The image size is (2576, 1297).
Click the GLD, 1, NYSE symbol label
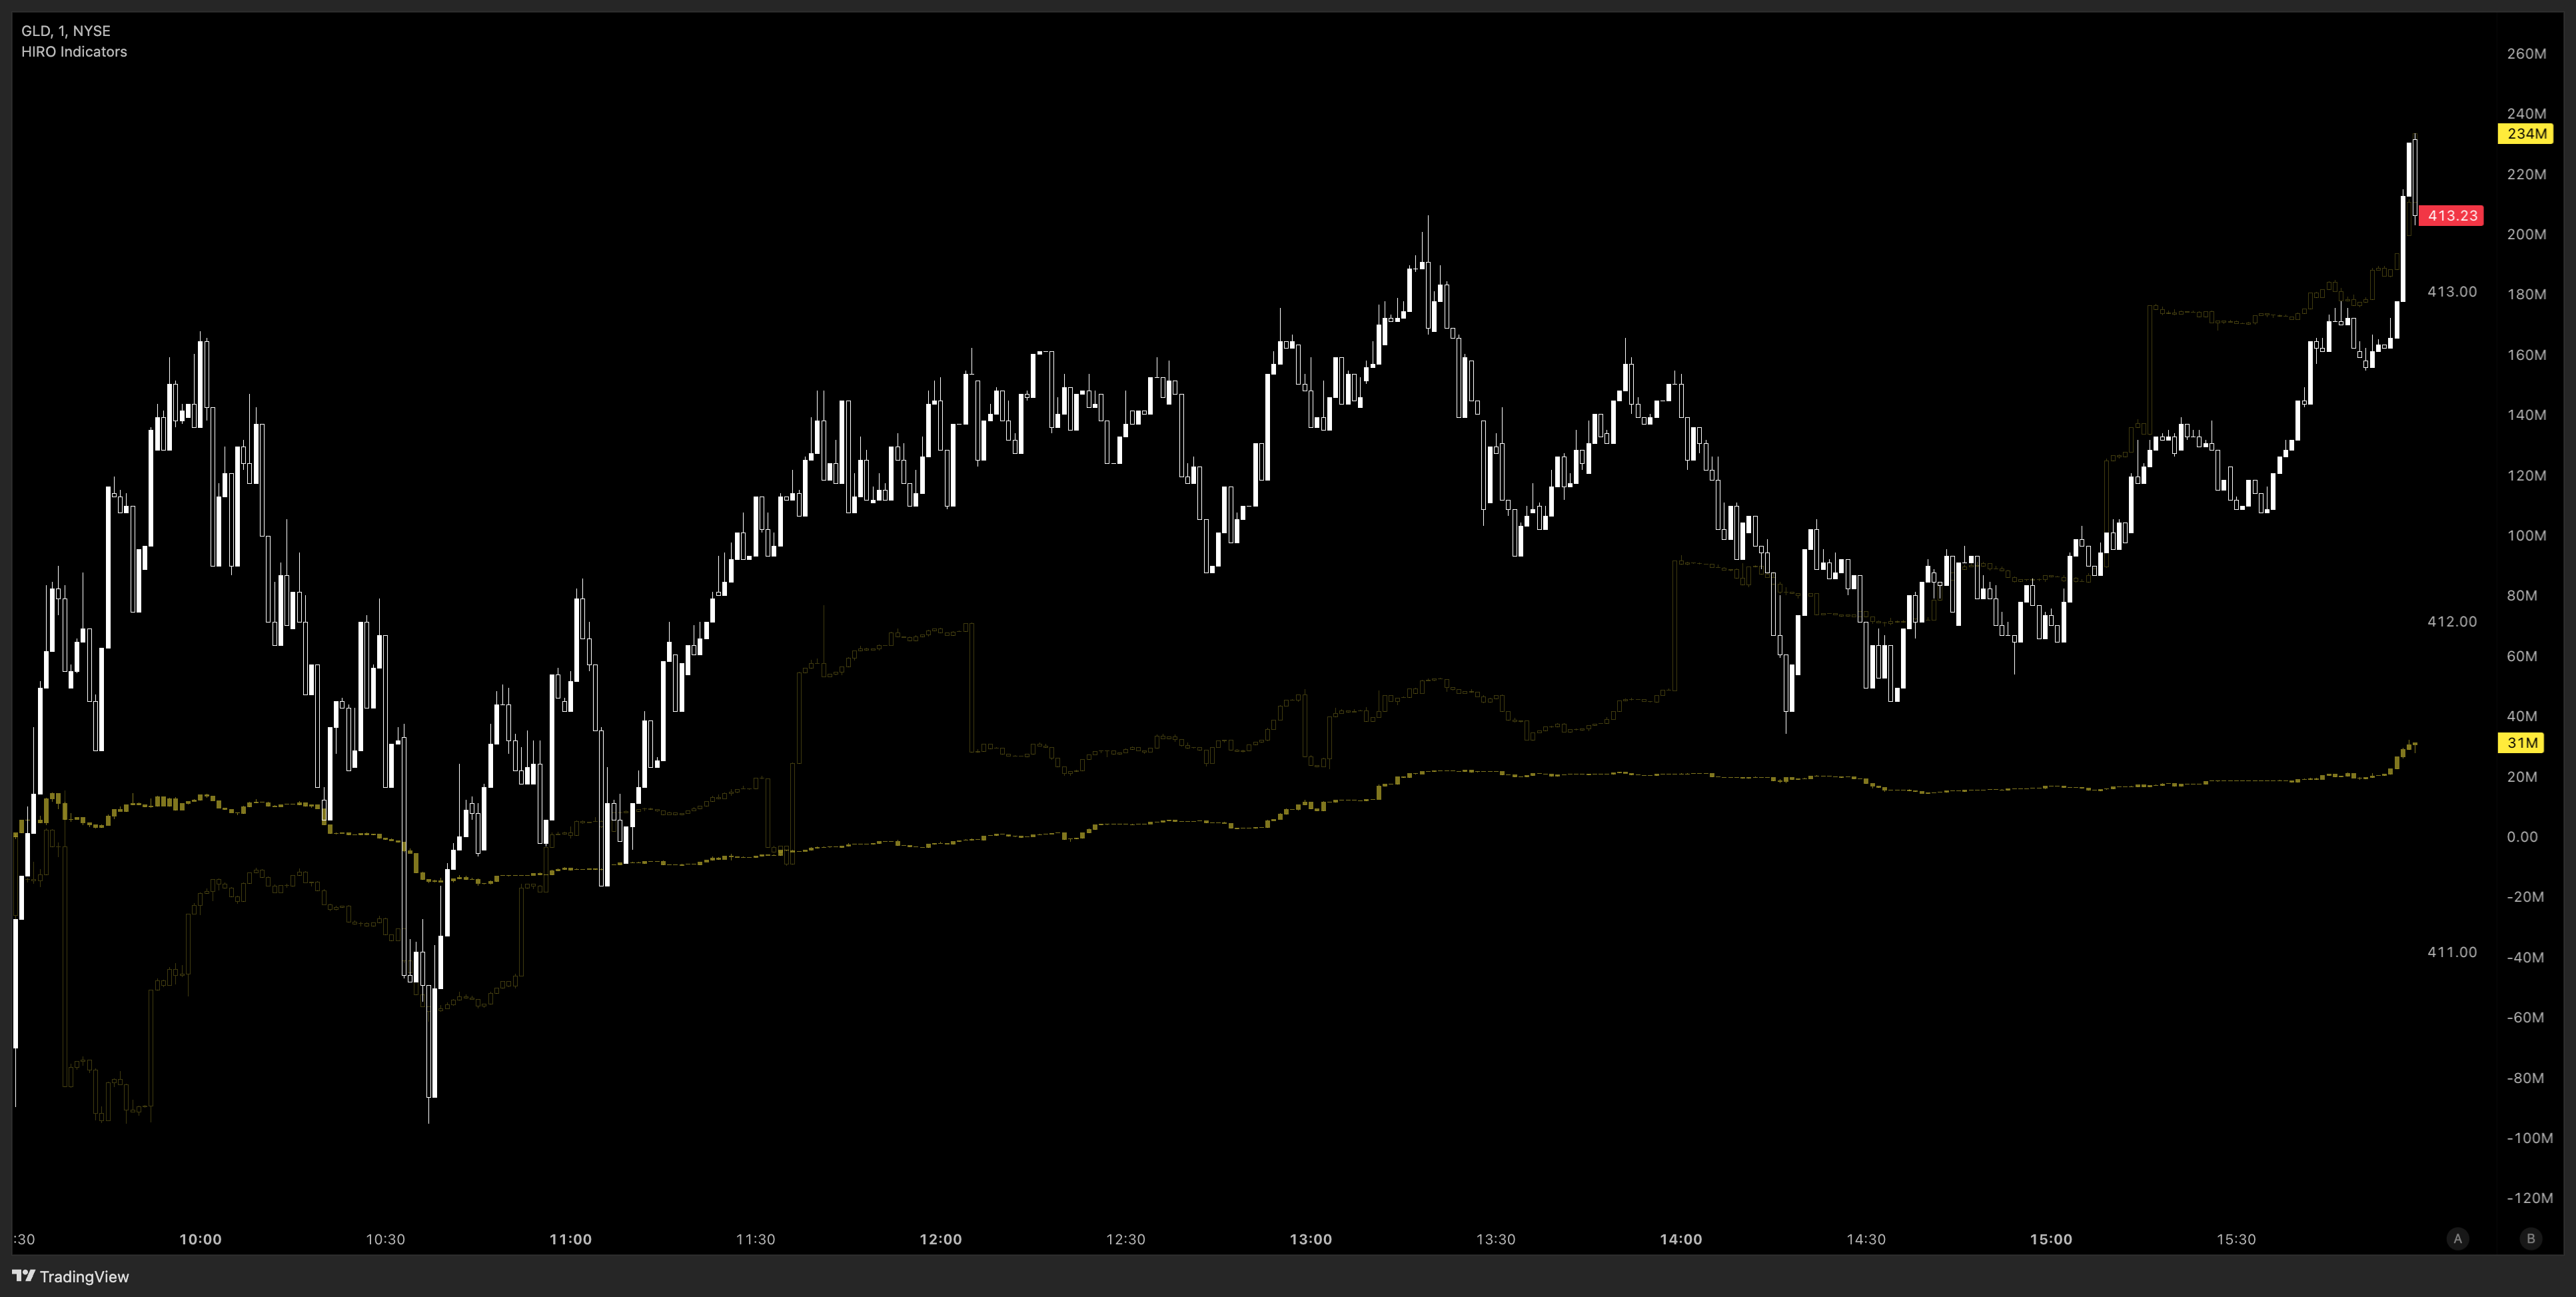pos(66,31)
